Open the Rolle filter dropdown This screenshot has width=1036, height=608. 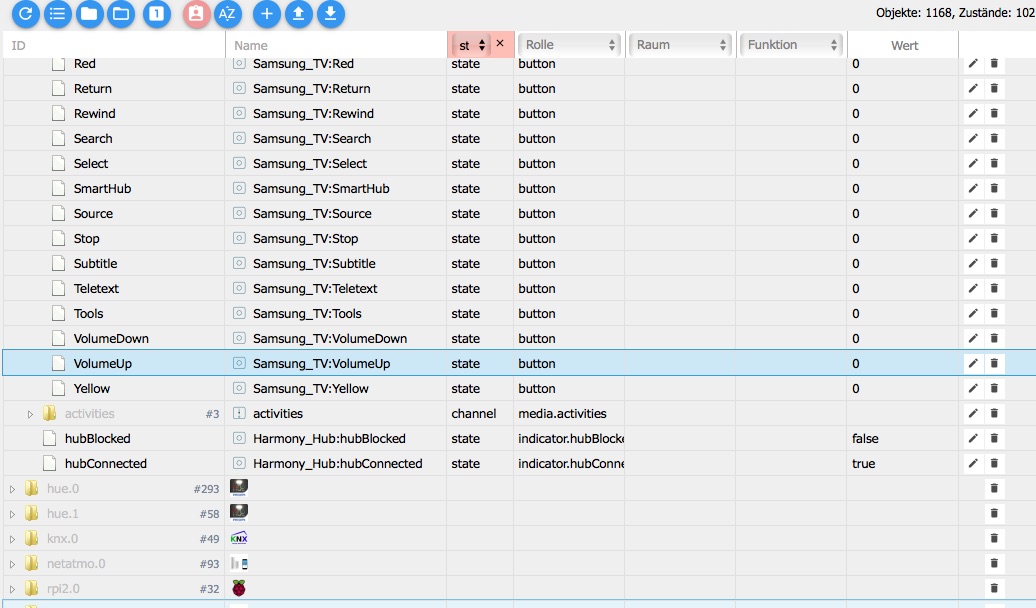tap(570, 44)
